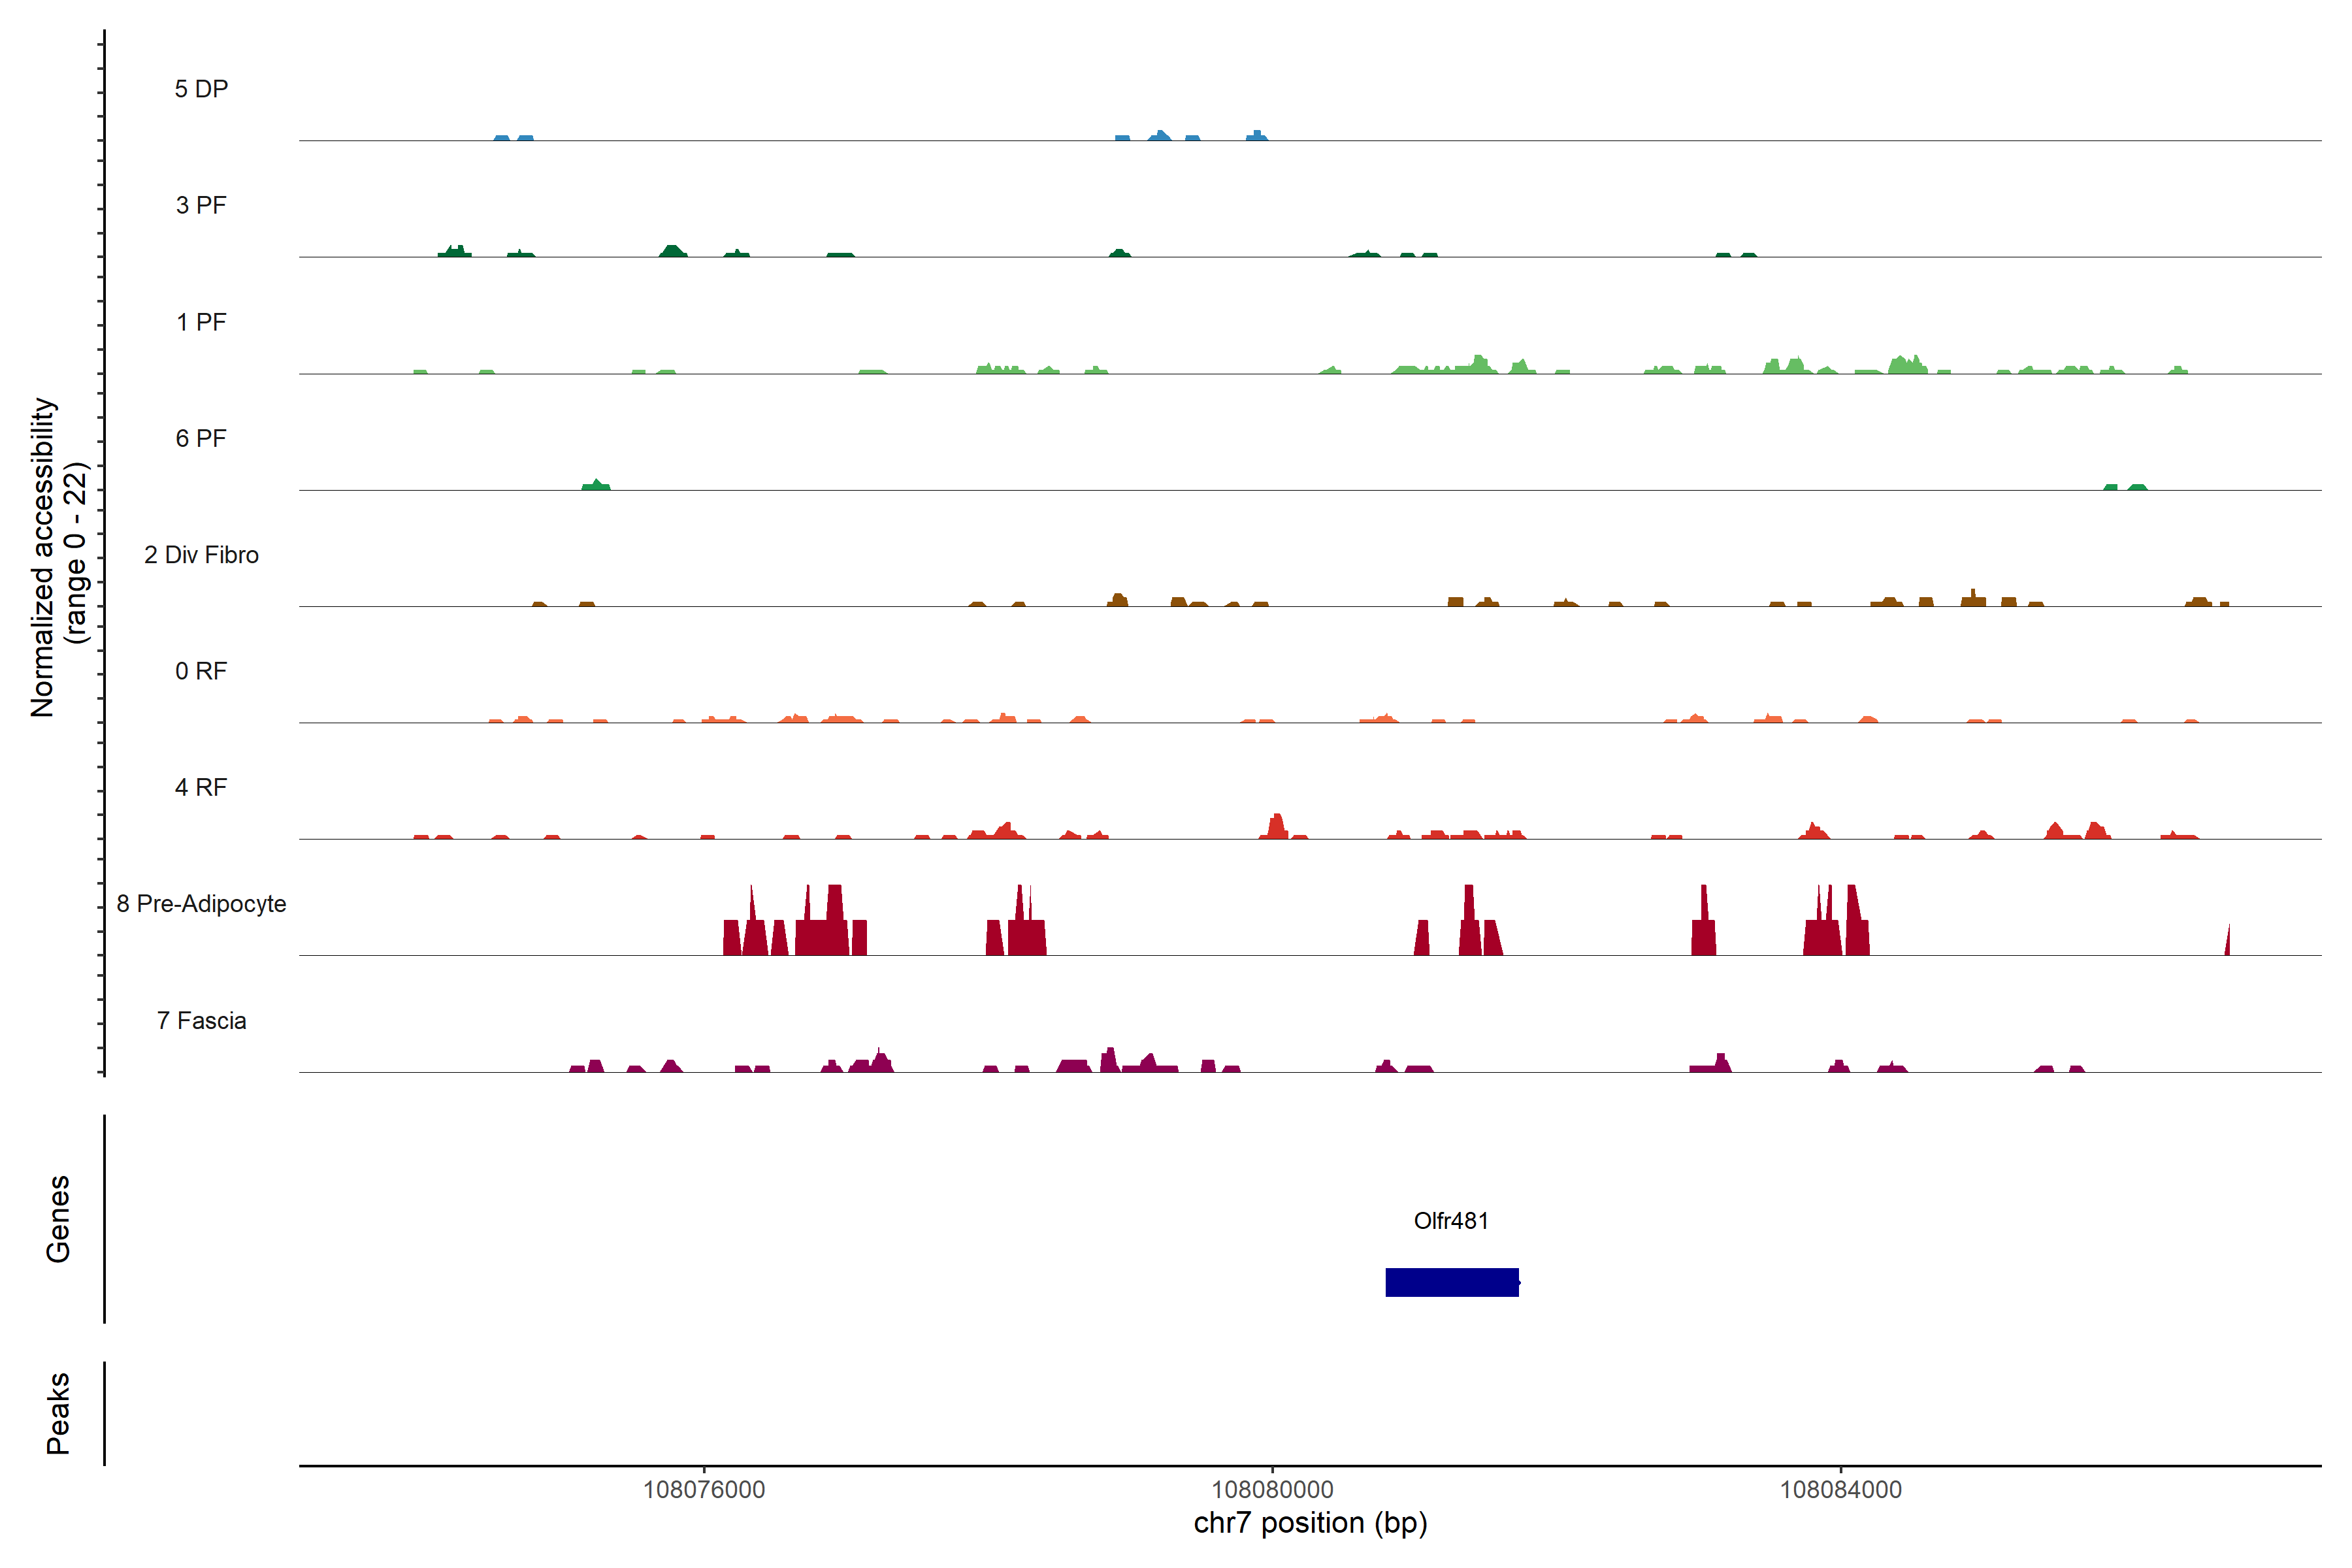This screenshot has height=1568, width=2352.
Task: Click the chr7 position (bp) axis title
Action: [x=1310, y=1523]
